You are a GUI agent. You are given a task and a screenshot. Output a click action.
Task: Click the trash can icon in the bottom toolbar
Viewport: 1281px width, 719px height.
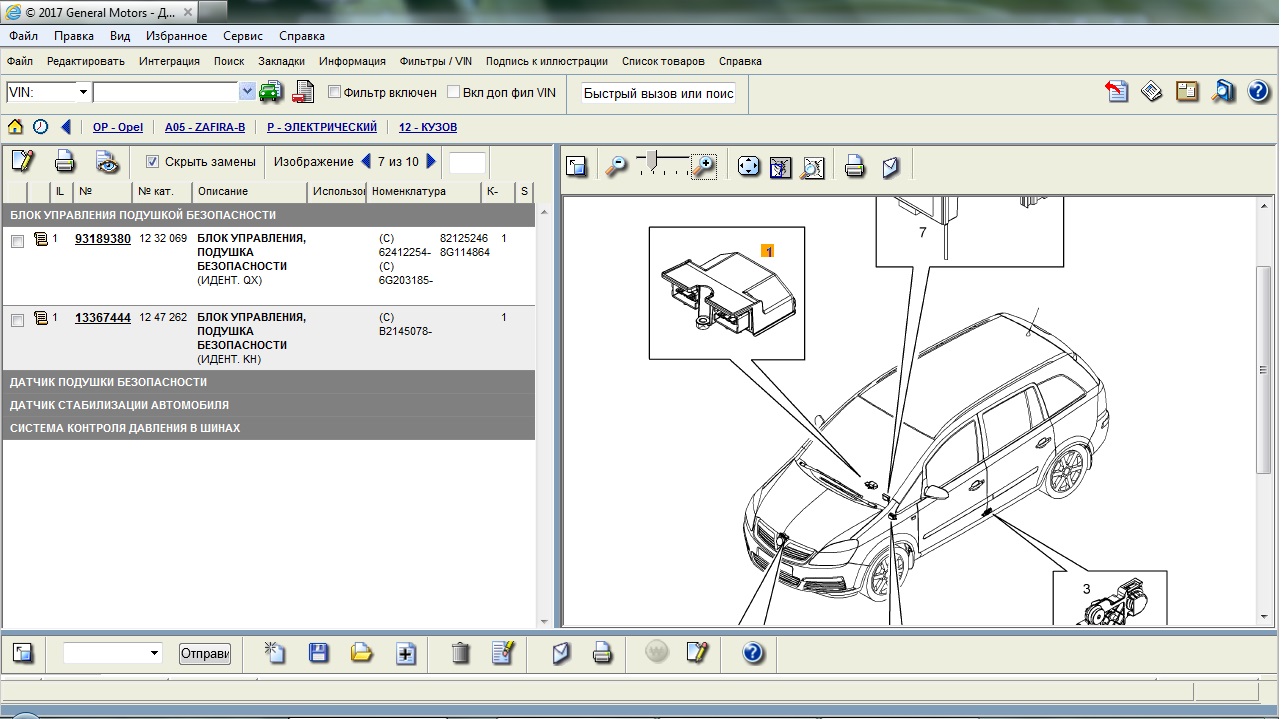point(460,653)
